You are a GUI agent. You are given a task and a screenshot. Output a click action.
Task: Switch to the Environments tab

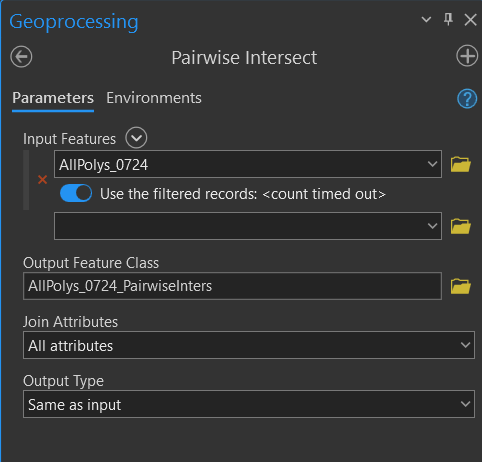154,98
